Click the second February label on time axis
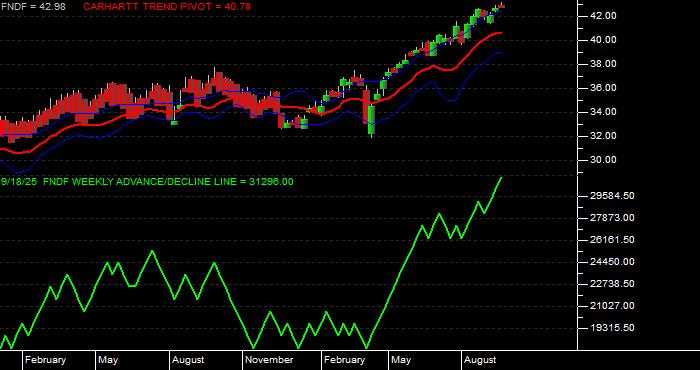 345,360
